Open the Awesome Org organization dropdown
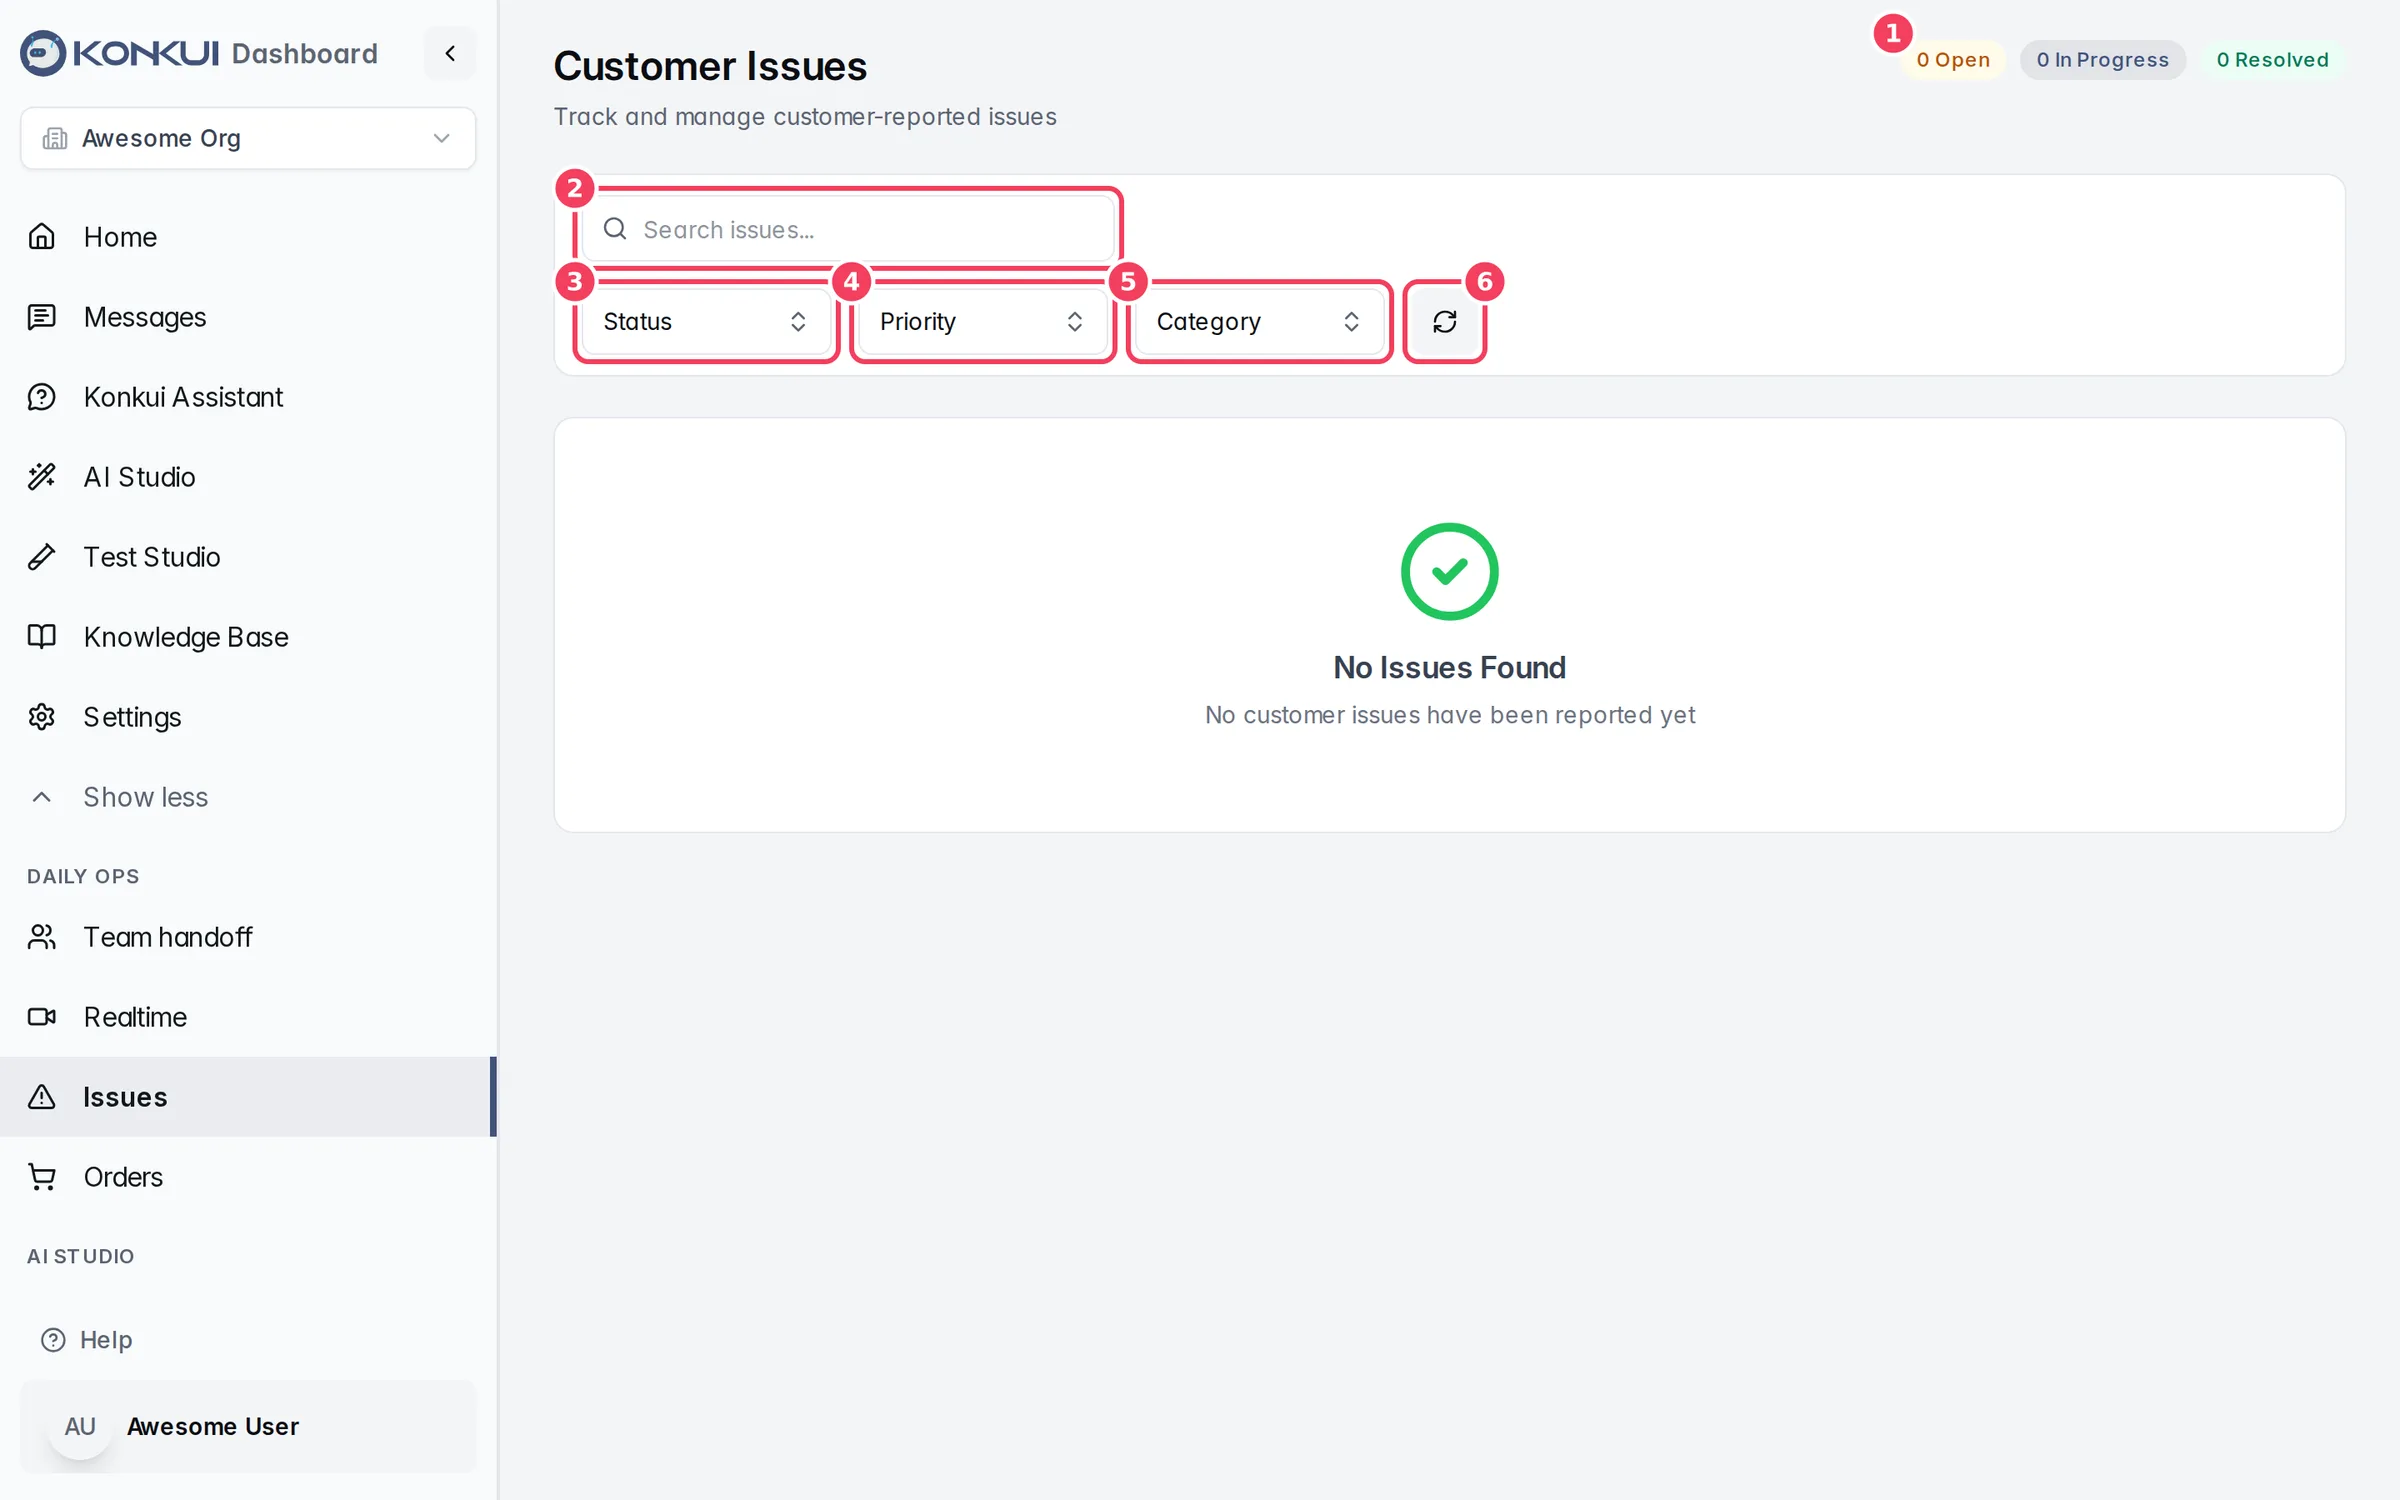 [248, 138]
